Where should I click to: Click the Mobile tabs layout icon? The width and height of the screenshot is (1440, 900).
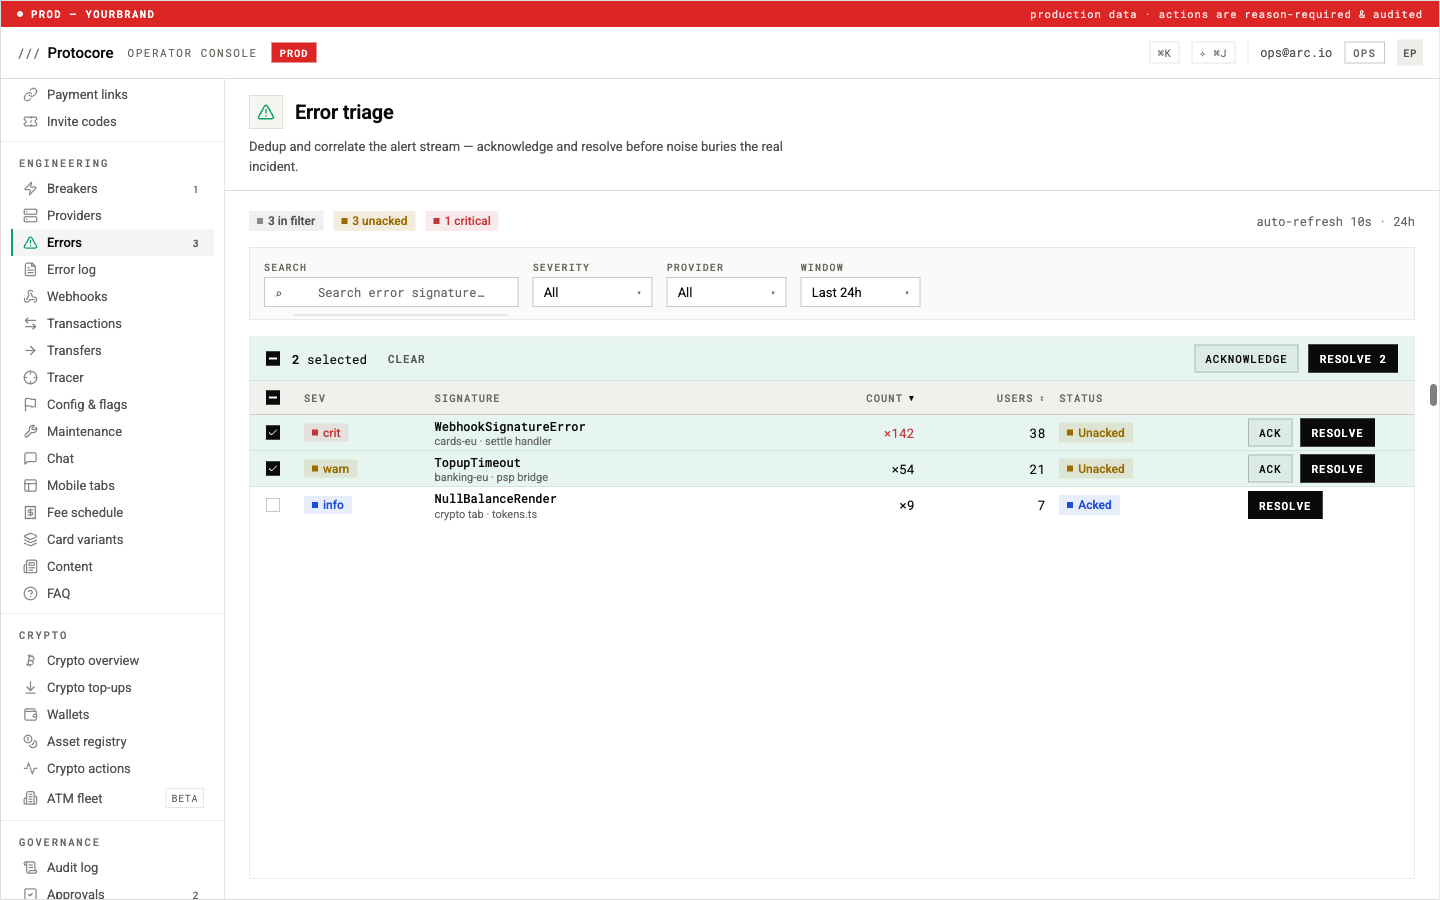pyautogui.click(x=31, y=486)
